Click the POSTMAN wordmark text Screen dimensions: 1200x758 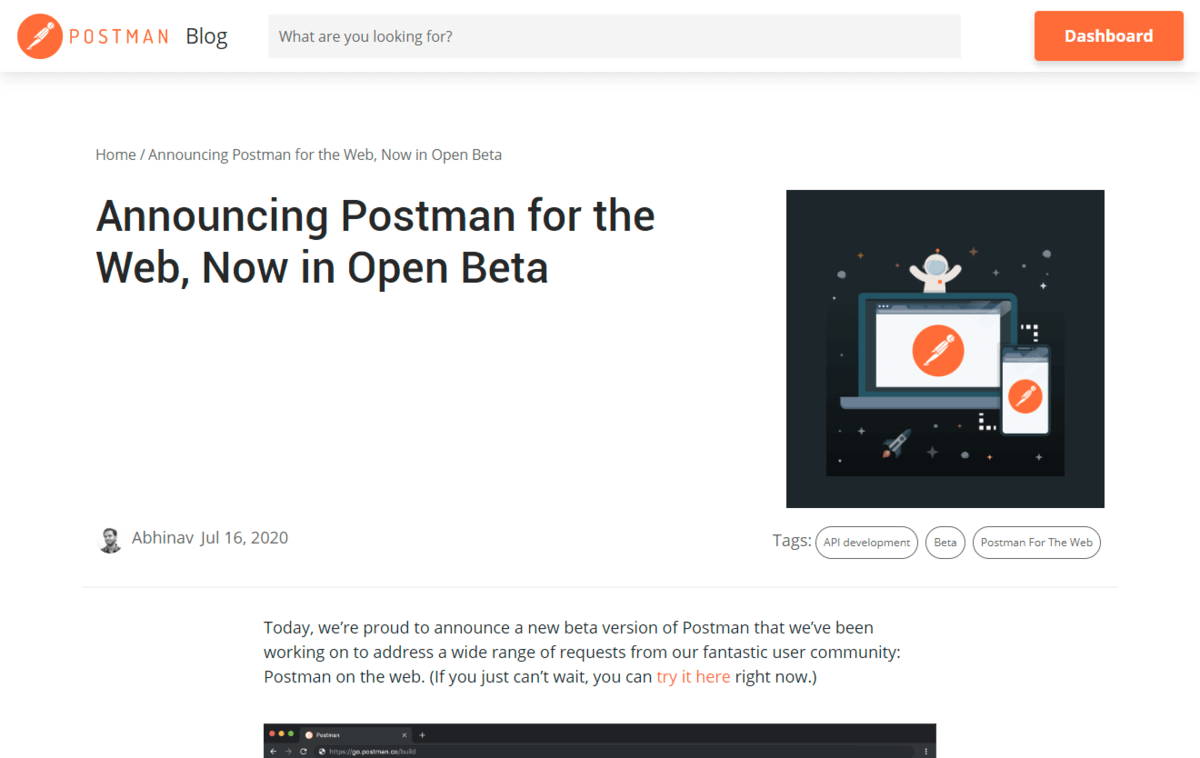pyautogui.click(x=119, y=37)
